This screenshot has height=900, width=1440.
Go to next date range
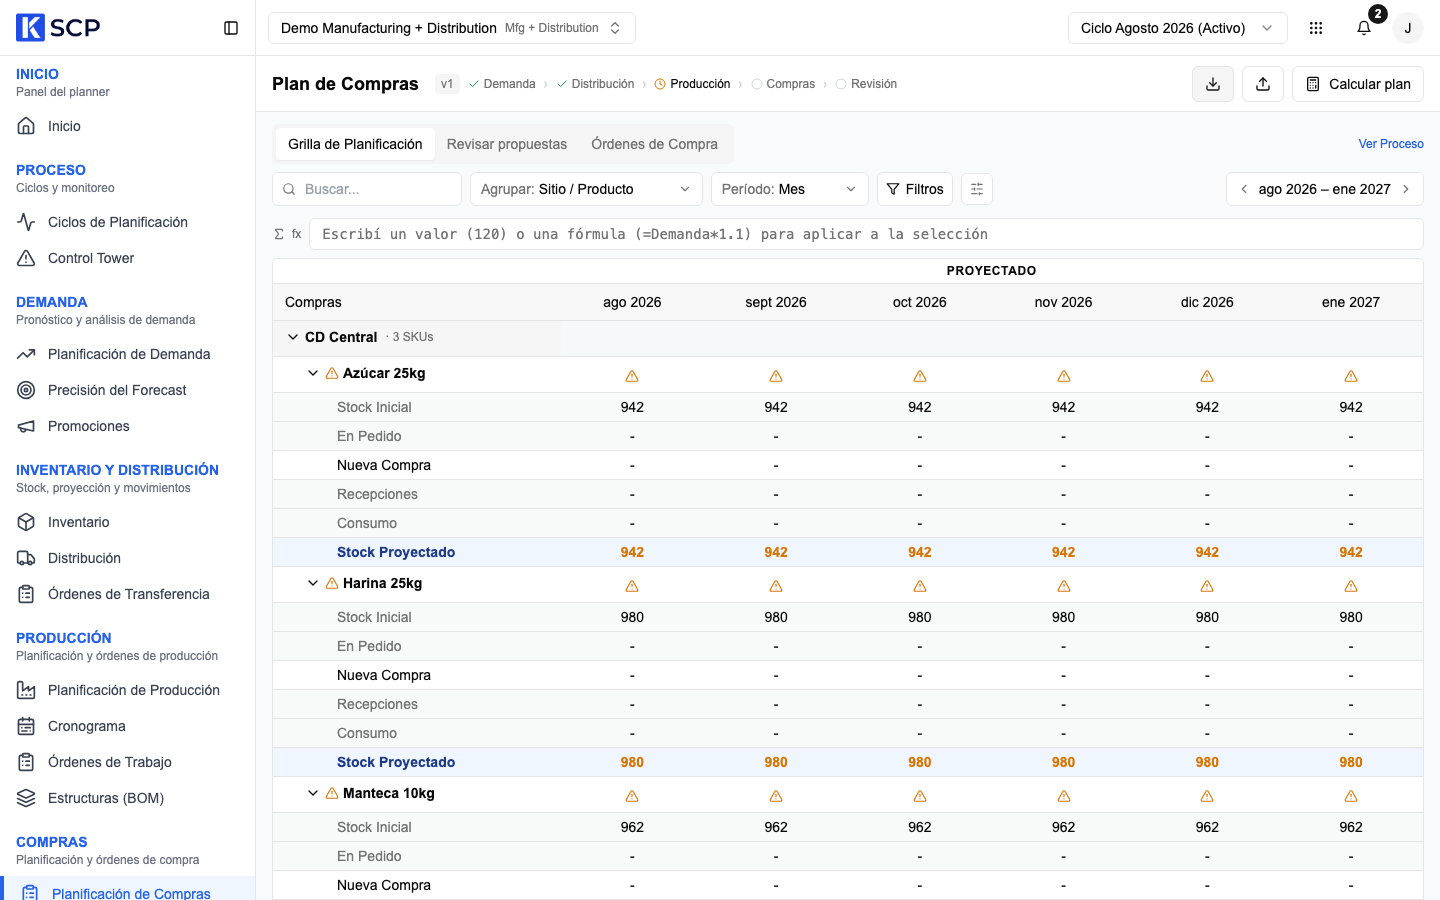1406,189
